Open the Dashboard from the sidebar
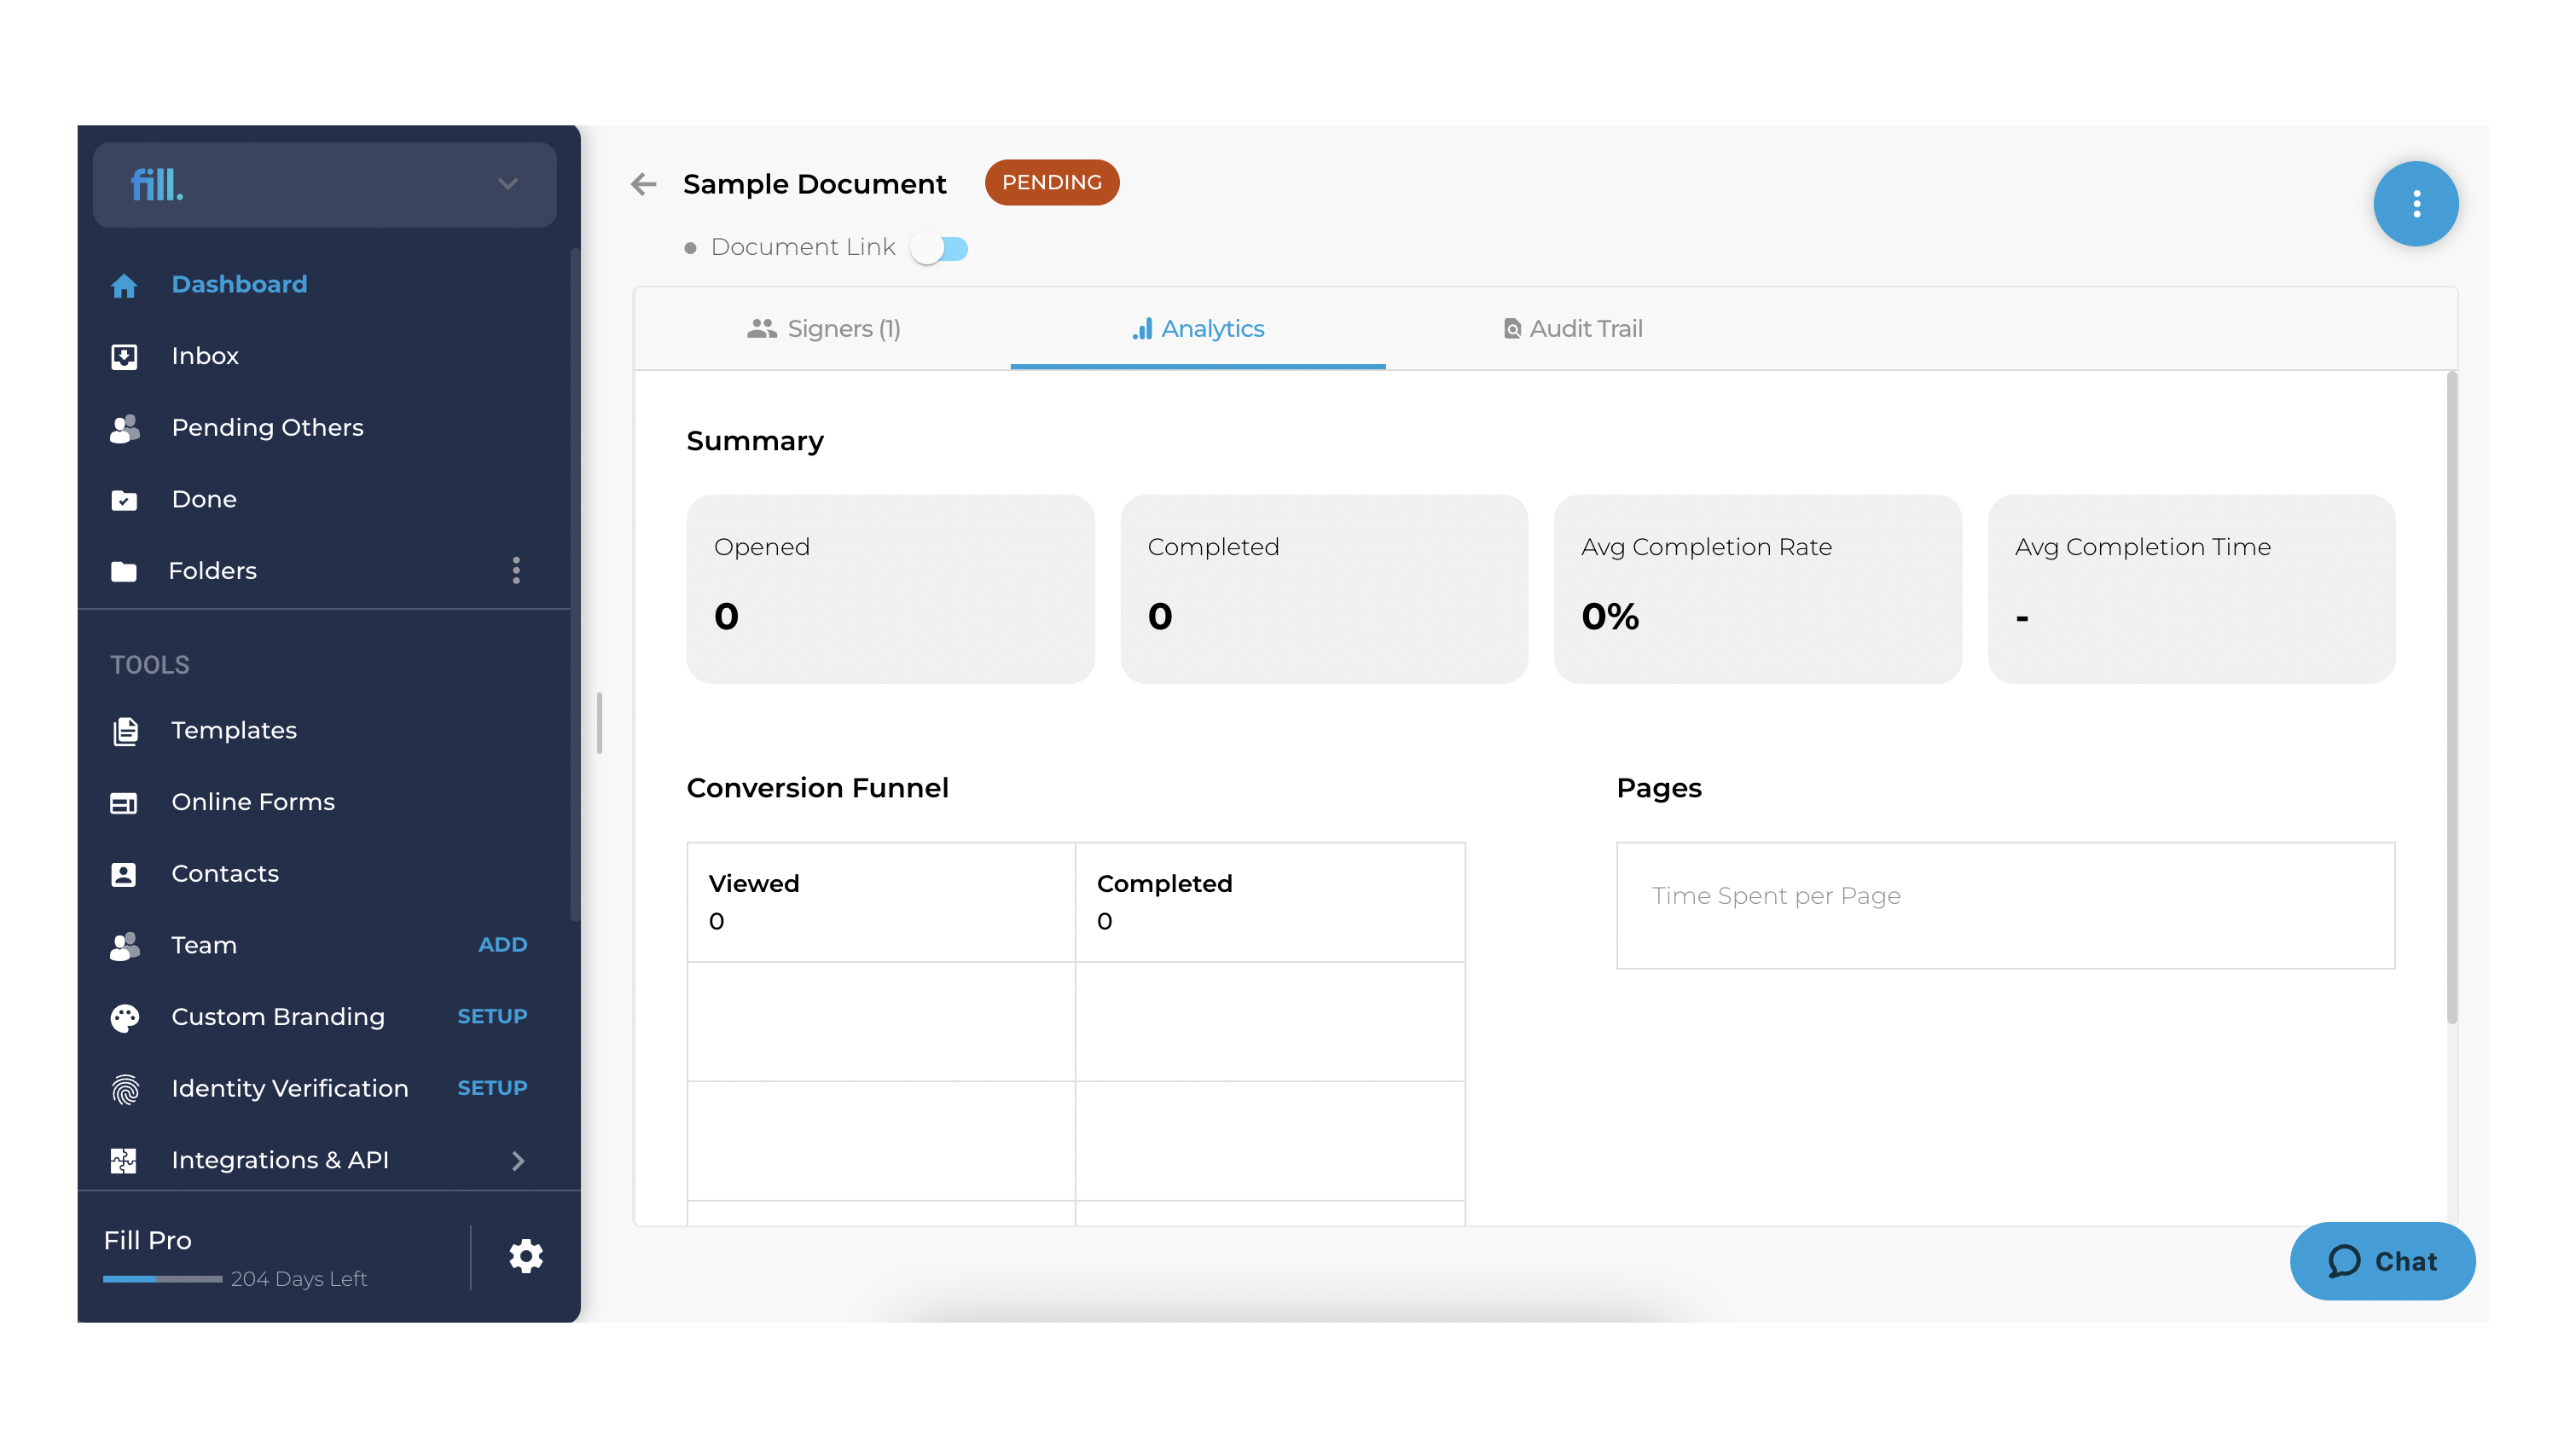Screen dimensions: 2576x1448 point(239,284)
